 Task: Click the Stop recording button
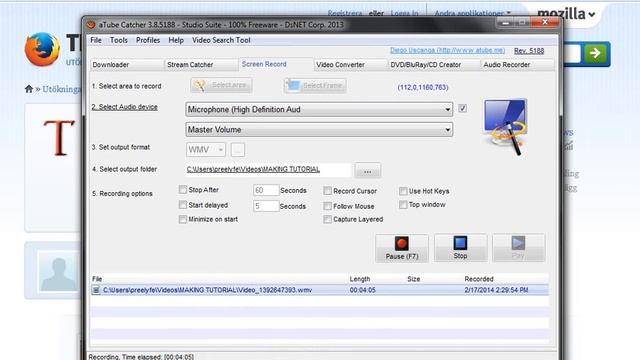(x=460, y=248)
